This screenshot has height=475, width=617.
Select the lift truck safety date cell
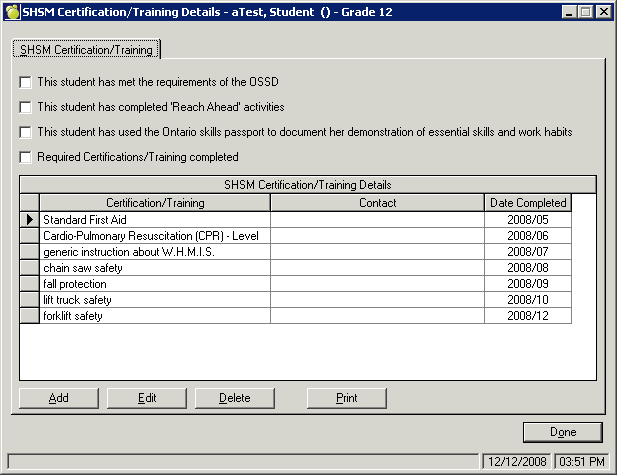528,300
